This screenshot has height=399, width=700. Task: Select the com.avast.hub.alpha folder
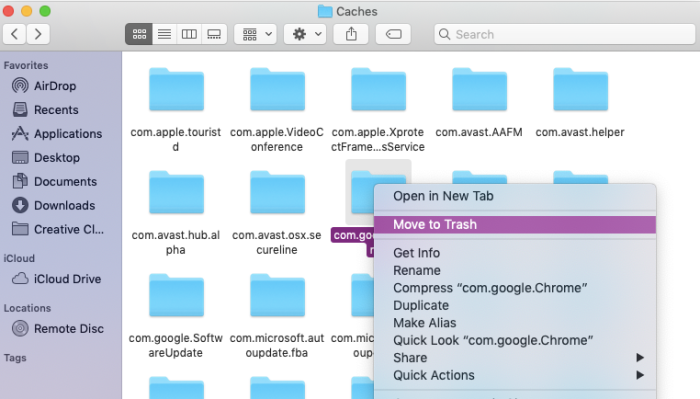coord(176,192)
